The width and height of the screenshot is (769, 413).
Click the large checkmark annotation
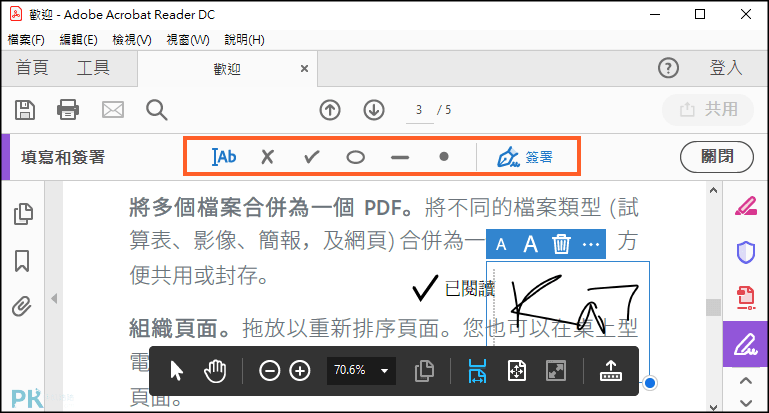click(425, 288)
